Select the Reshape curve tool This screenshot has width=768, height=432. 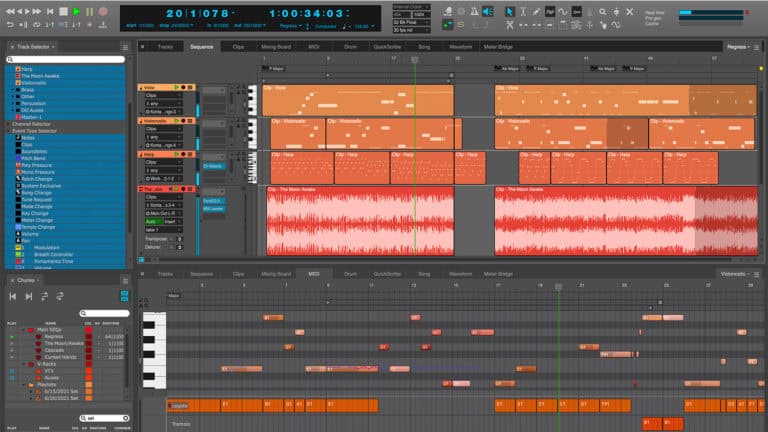point(563,11)
